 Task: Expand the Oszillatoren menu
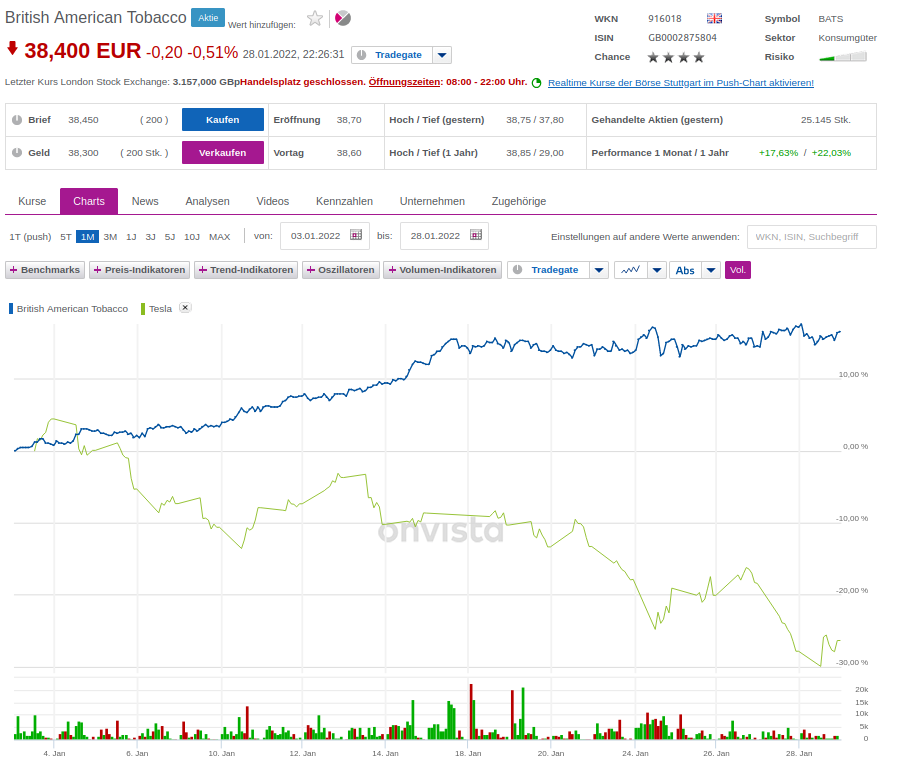coord(341,270)
